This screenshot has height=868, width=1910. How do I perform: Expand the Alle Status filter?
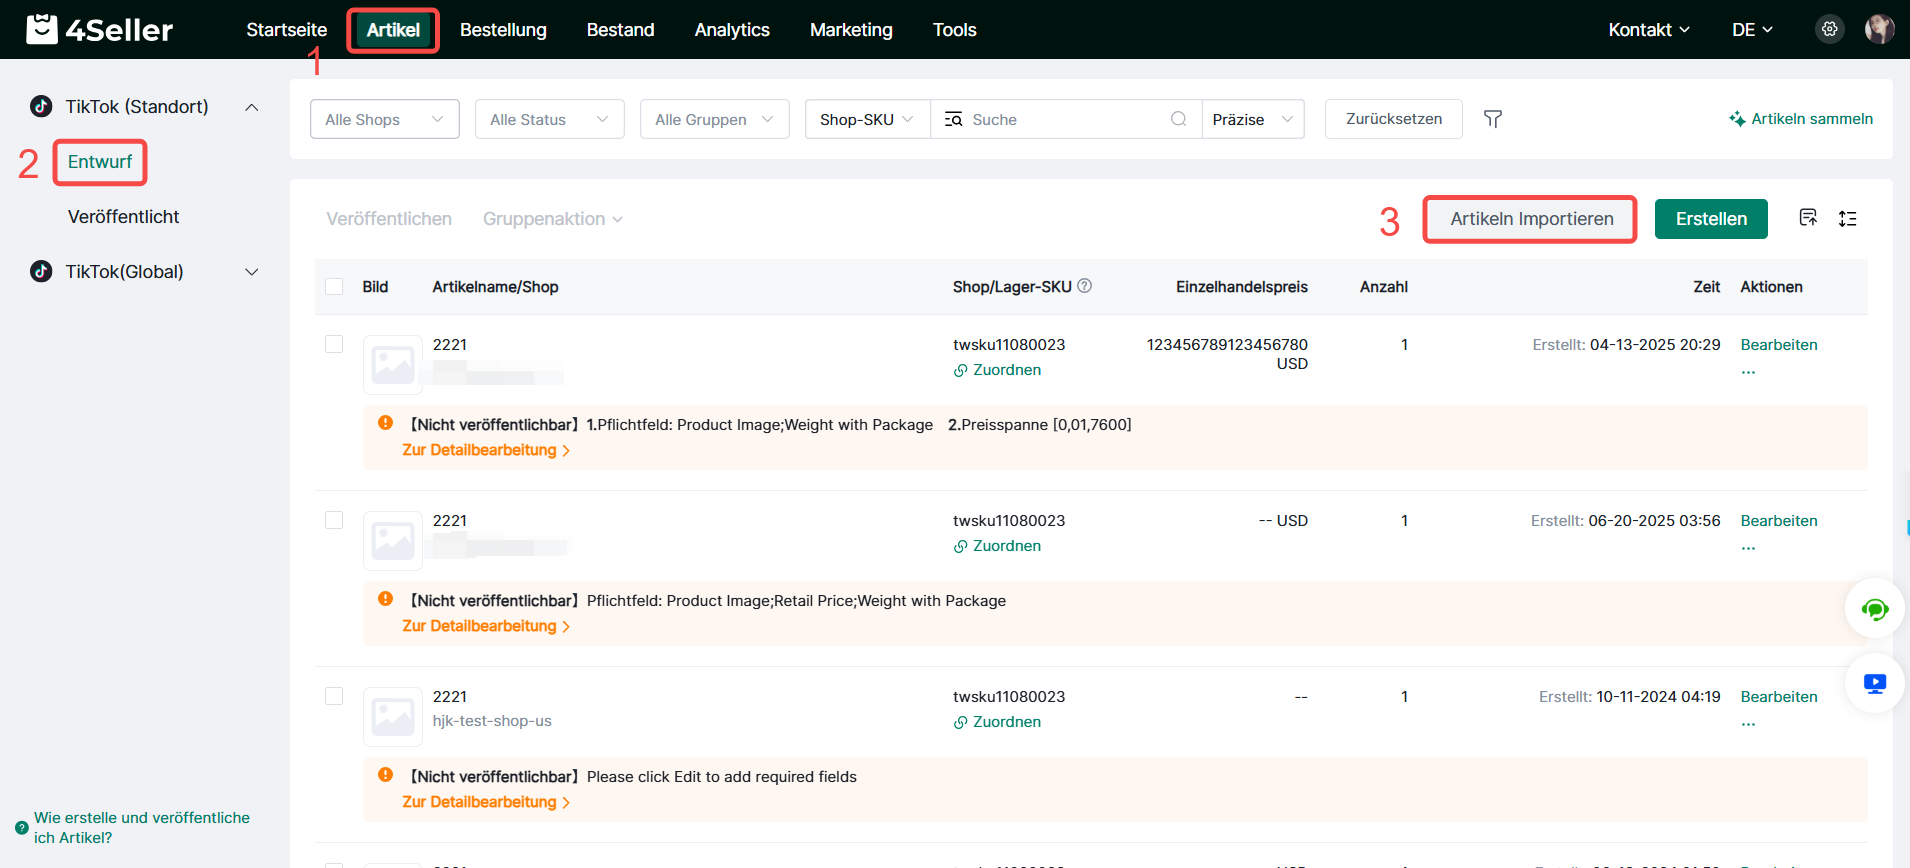pos(549,119)
